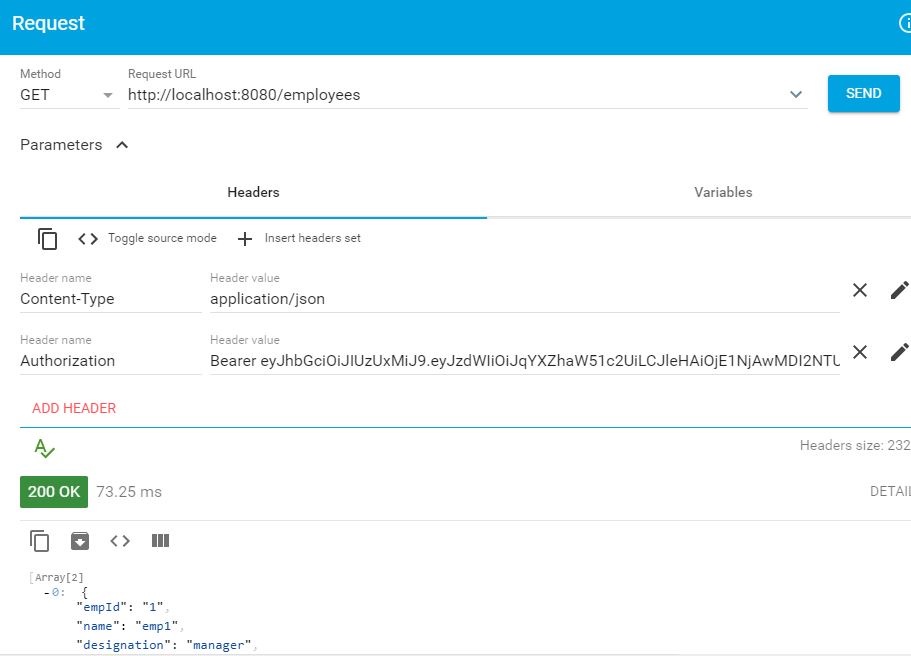Viewport: 911px width, 656px height.
Task: Collapse the Parameters section
Action: tap(74, 145)
